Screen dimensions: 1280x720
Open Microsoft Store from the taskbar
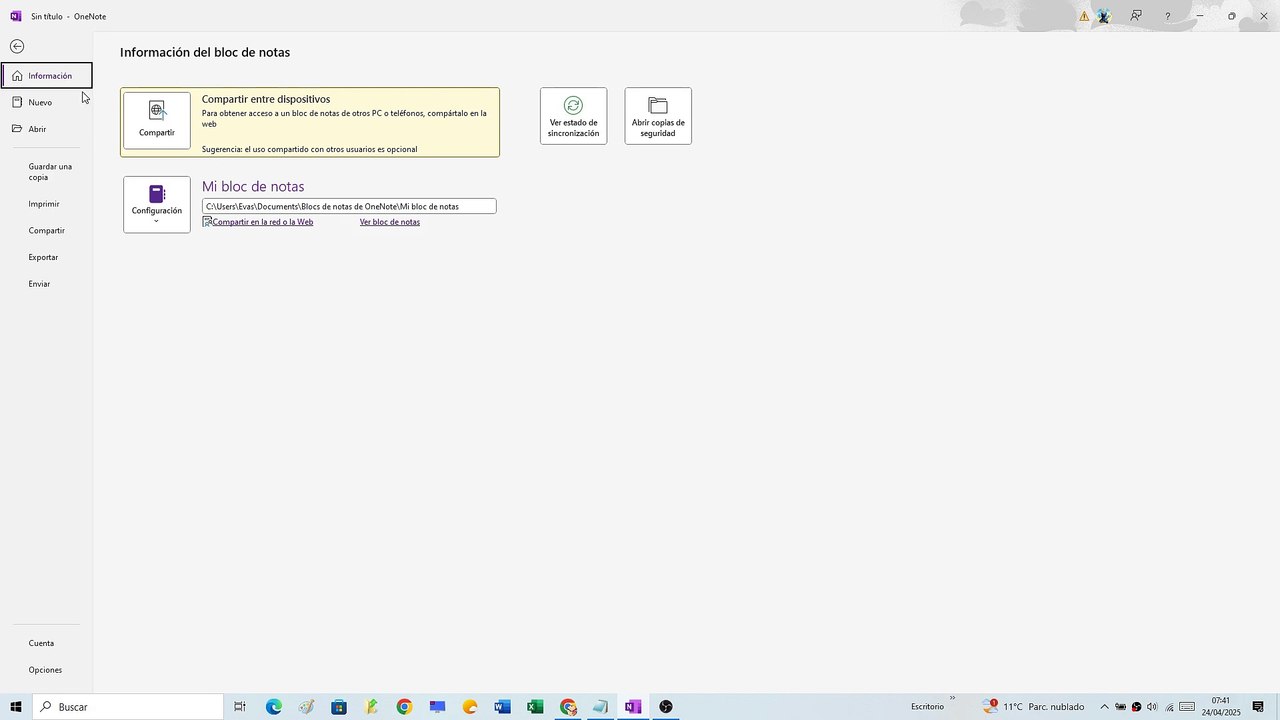coord(339,707)
